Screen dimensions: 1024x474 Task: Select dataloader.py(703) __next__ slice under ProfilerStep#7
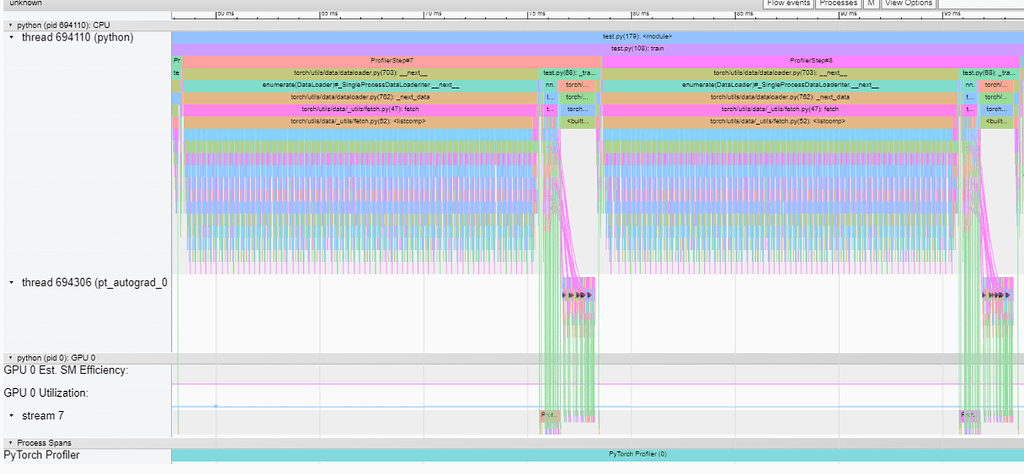pyautogui.click(x=360, y=73)
